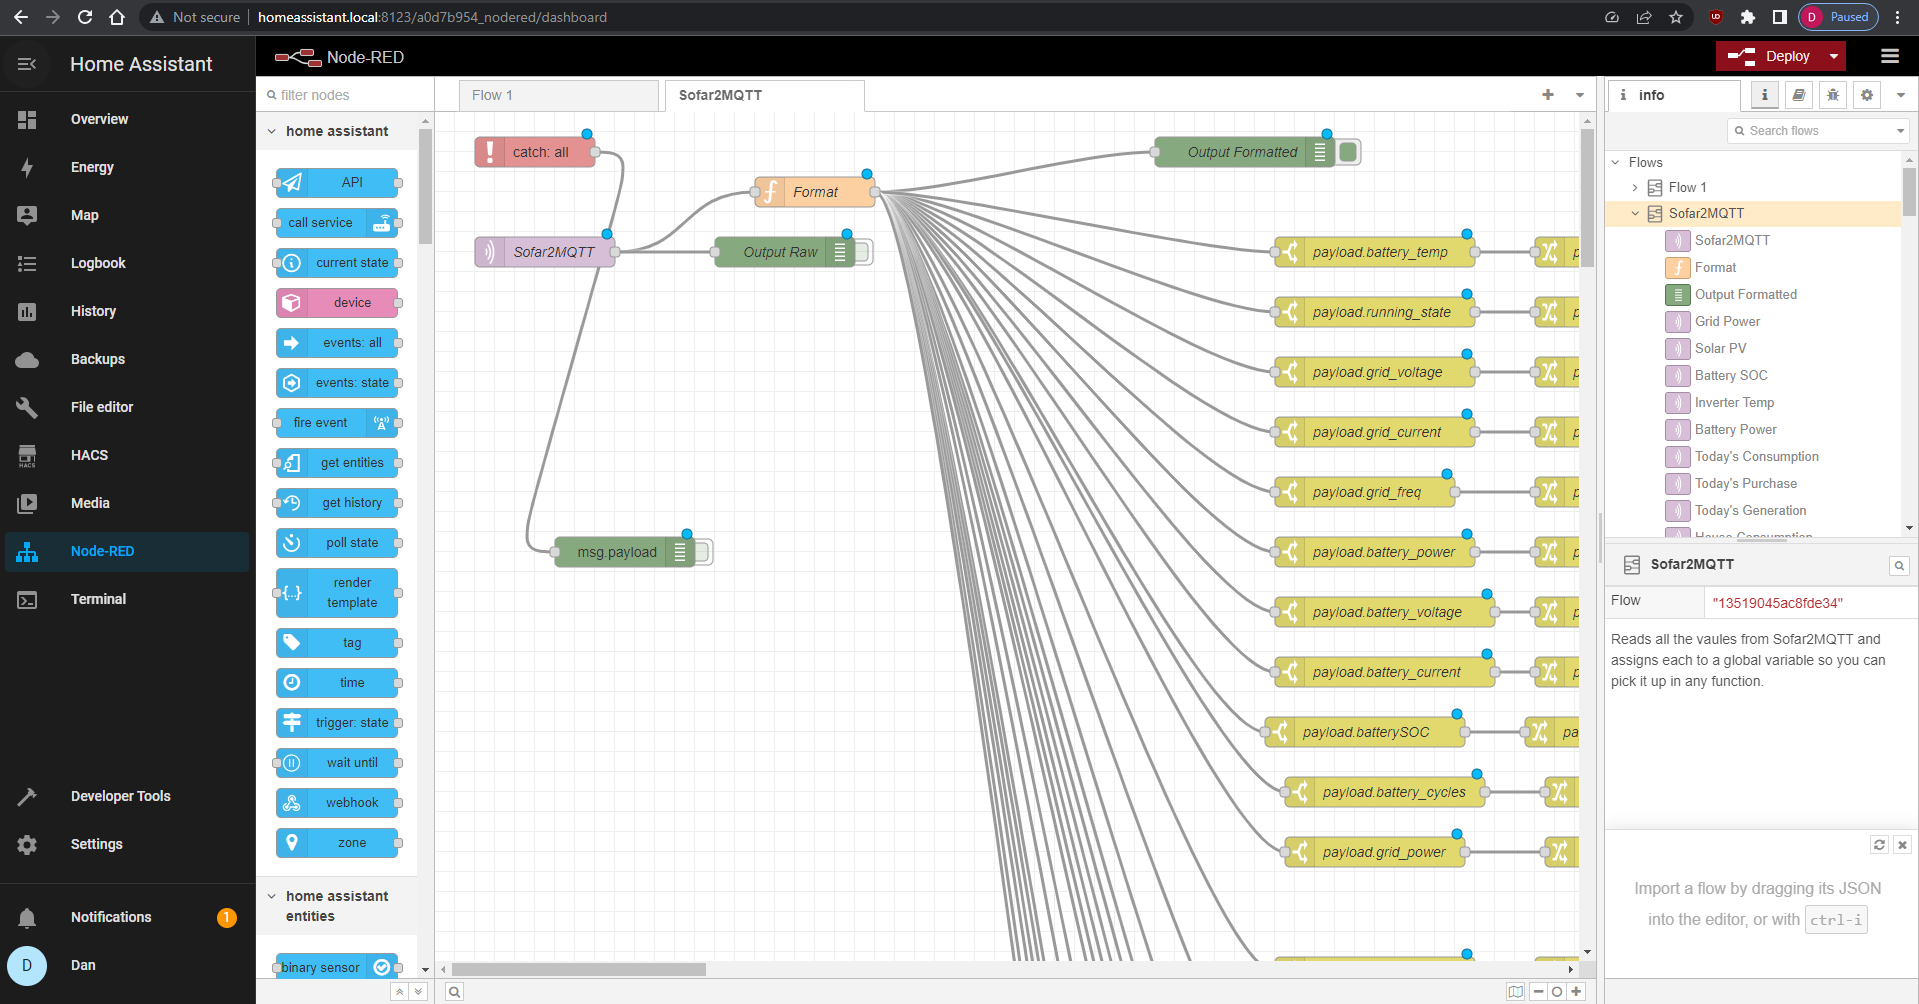
Task: Collapse all palette categories with up arrows
Action: click(399, 992)
